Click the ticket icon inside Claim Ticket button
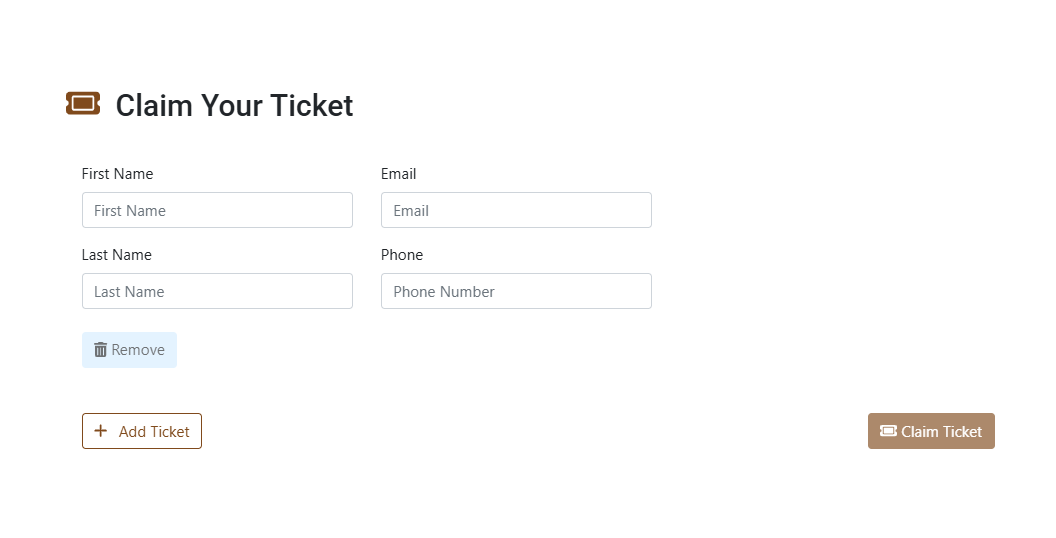Viewport: 1056px width, 538px height. [888, 431]
